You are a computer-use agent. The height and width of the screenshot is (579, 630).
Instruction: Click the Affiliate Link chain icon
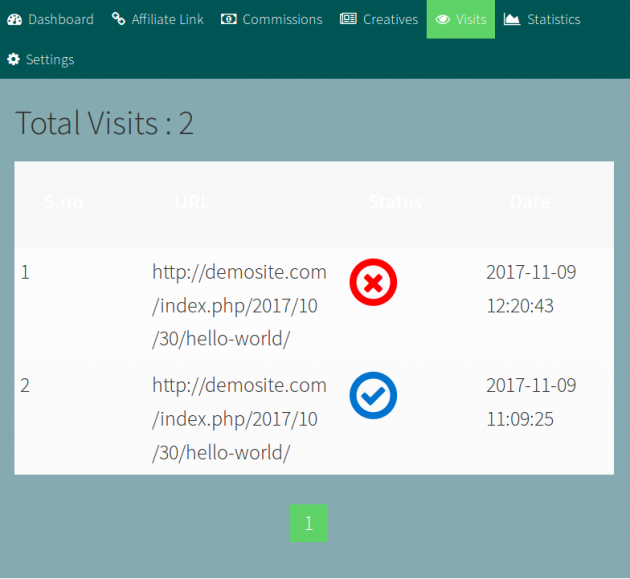coord(118,19)
